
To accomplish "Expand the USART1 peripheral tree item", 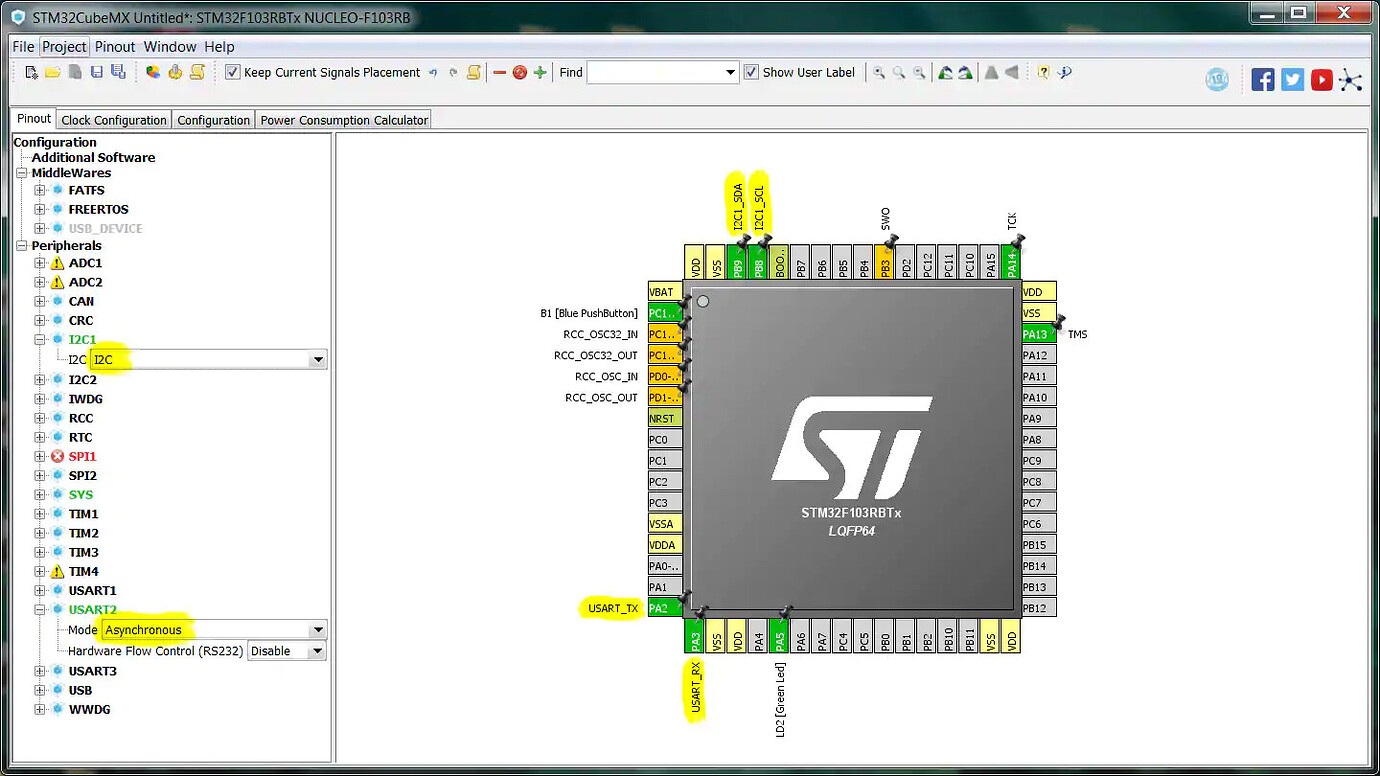I will pos(39,590).
